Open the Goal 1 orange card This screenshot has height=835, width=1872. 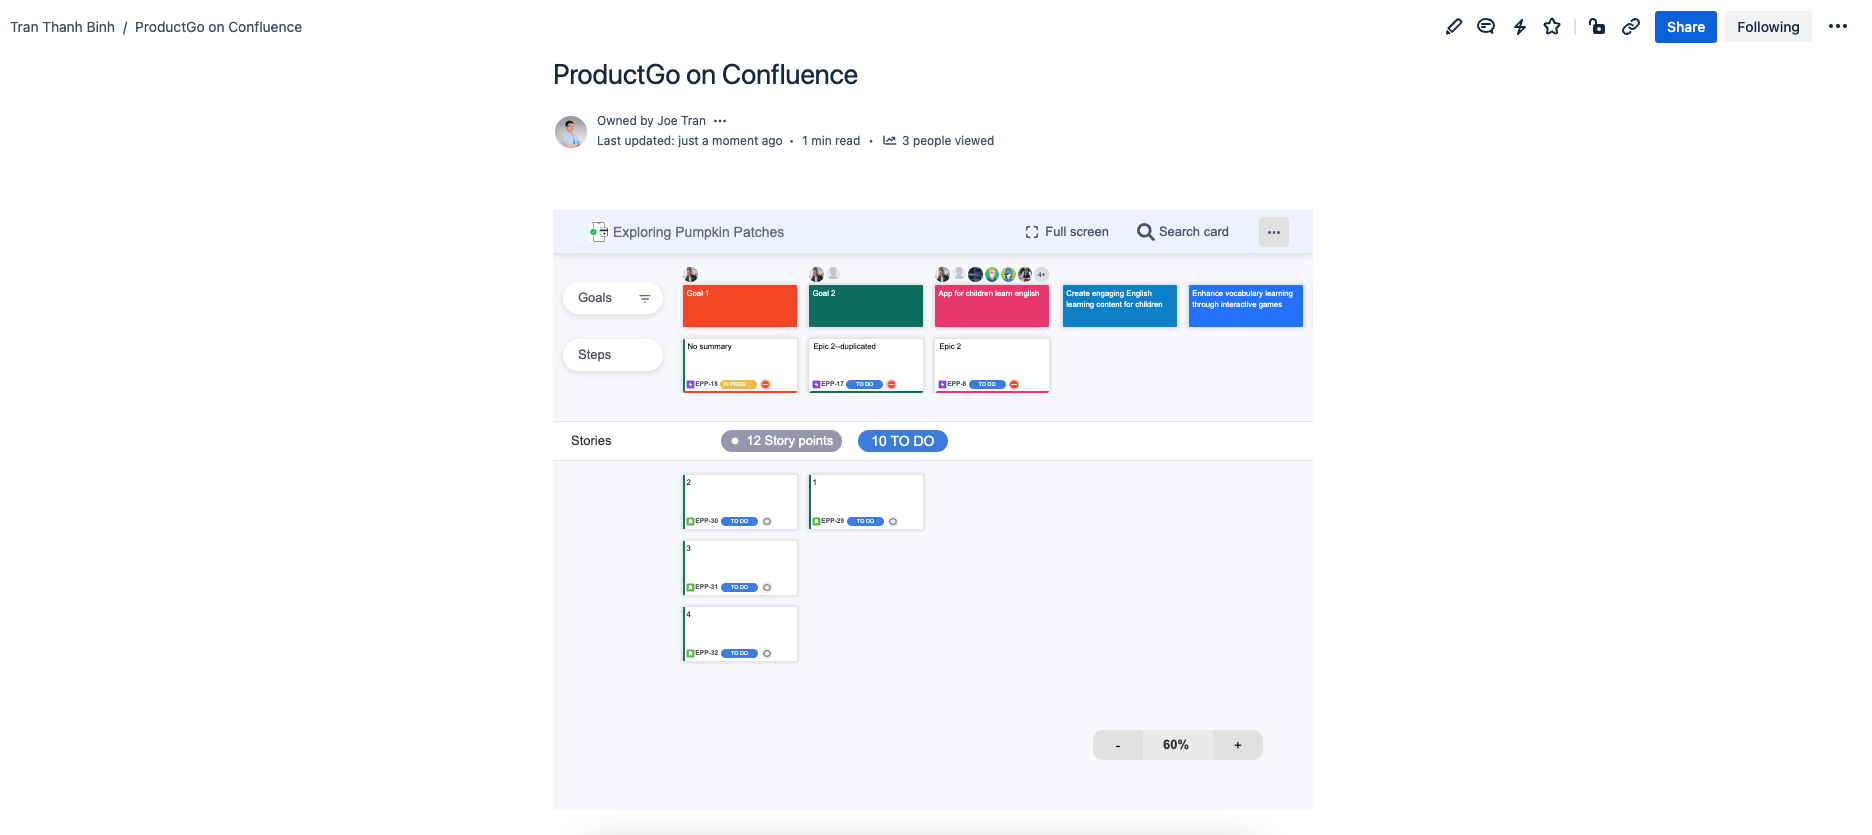(739, 306)
